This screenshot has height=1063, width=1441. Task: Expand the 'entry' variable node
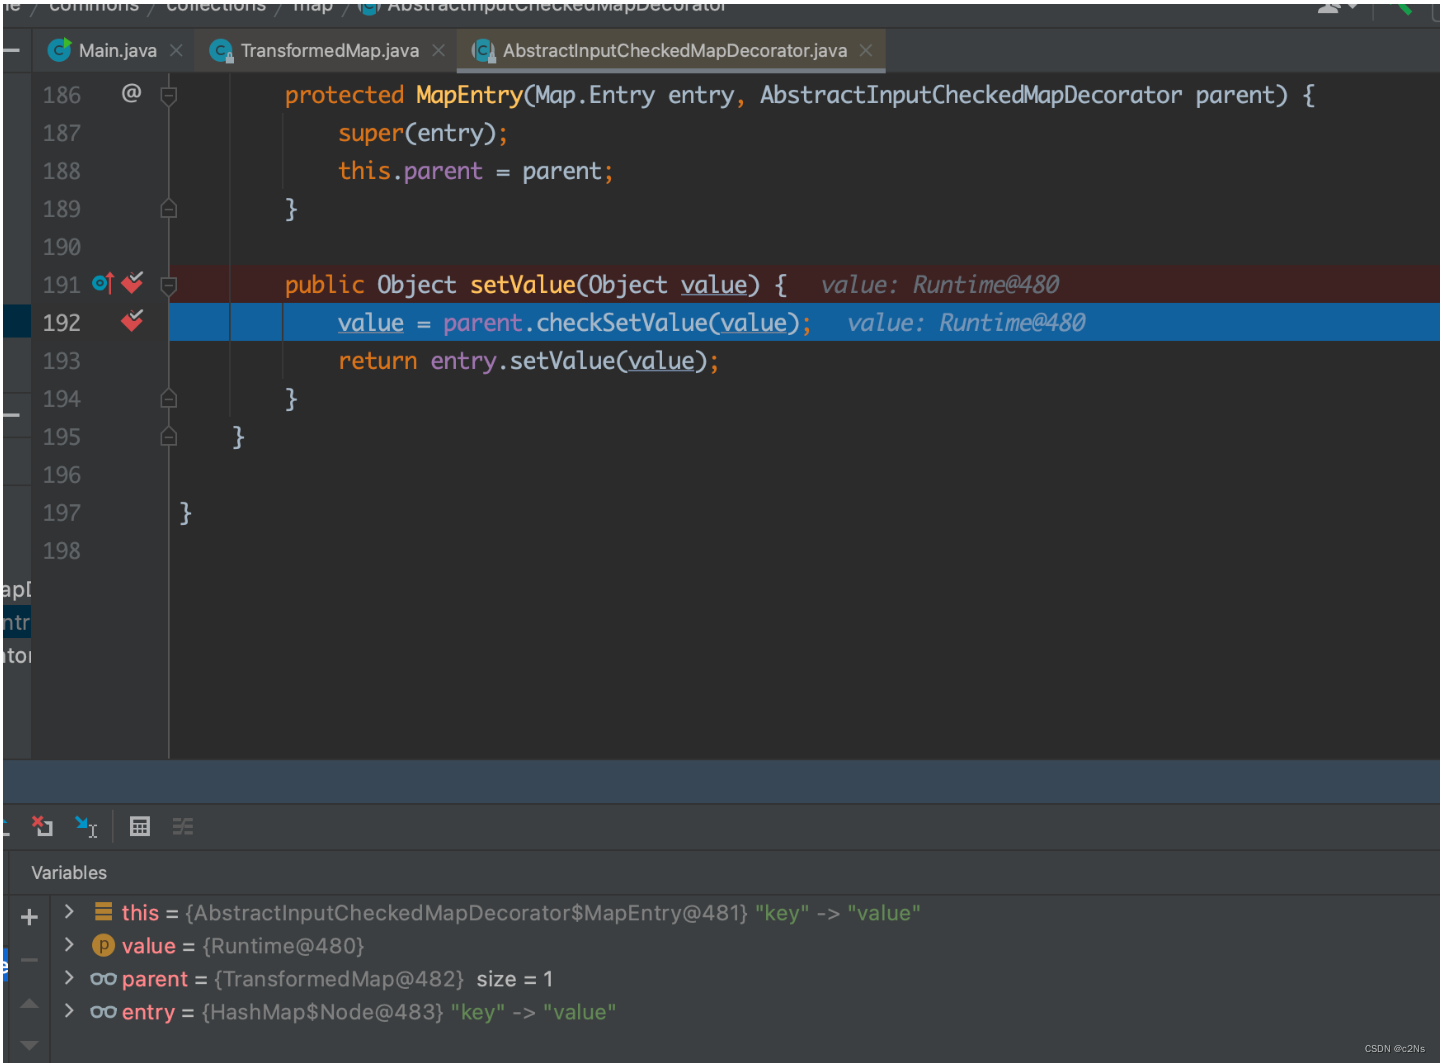coord(69,1011)
